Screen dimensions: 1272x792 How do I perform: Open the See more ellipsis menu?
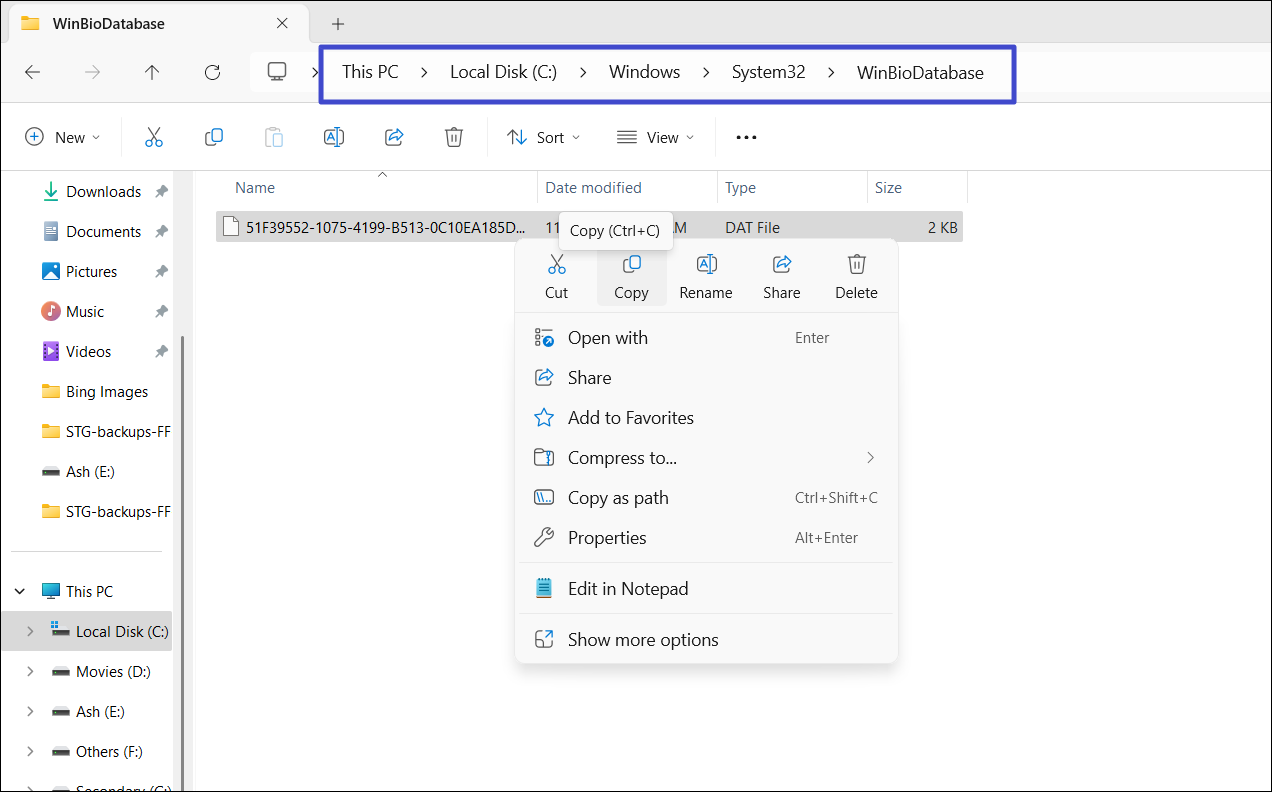[746, 137]
